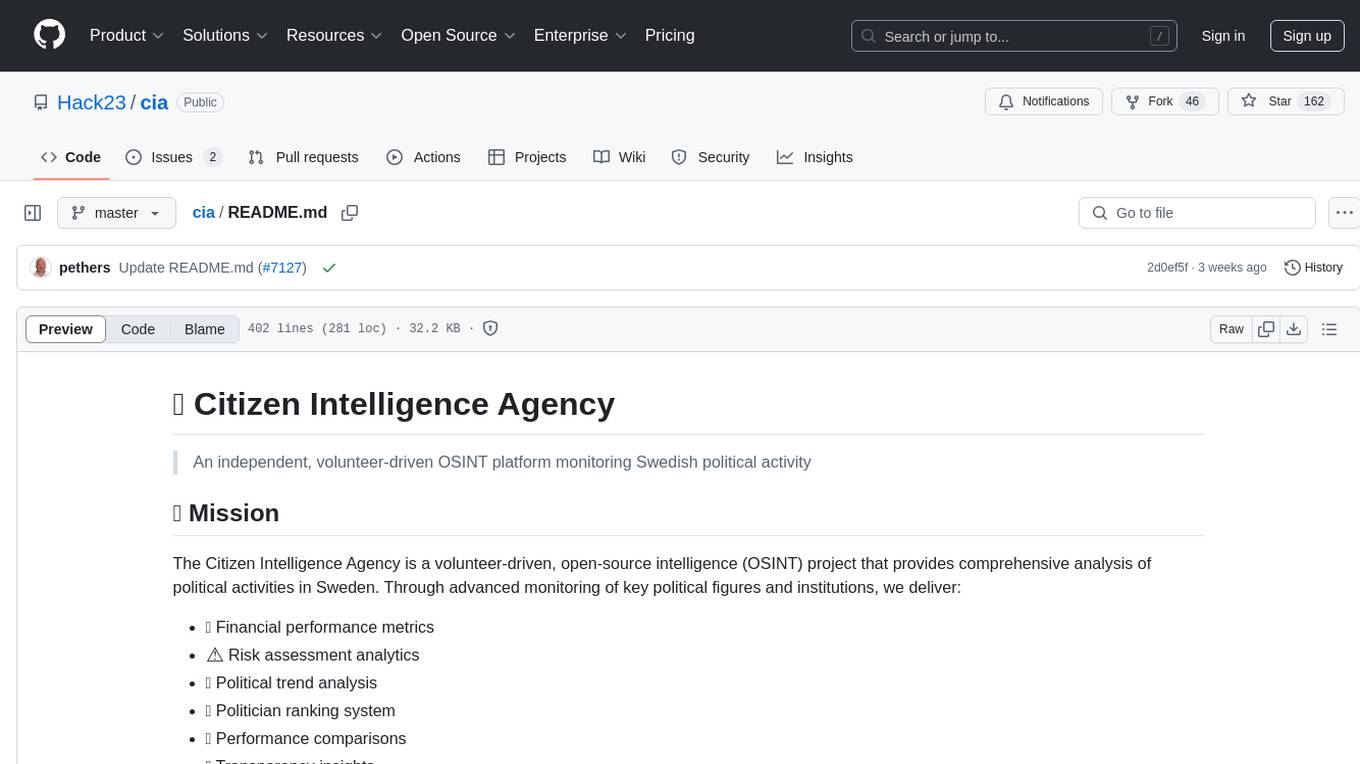Fork the cia repository
The image size is (1360, 764).
pyautogui.click(x=1165, y=101)
